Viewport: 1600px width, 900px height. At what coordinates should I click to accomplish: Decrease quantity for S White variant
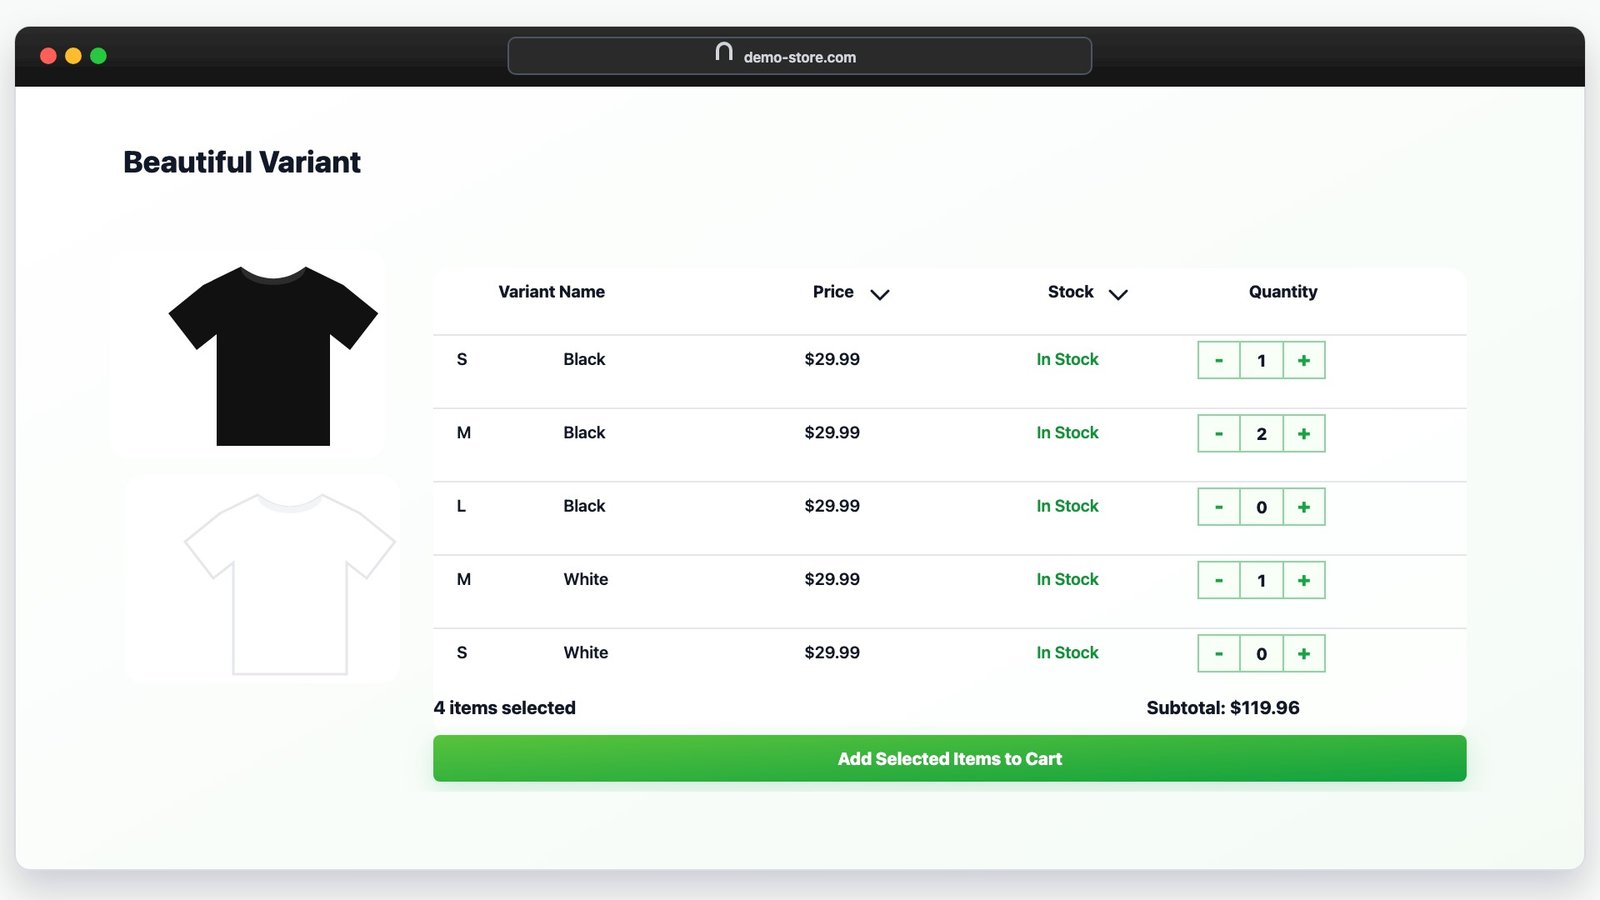[1219, 653]
